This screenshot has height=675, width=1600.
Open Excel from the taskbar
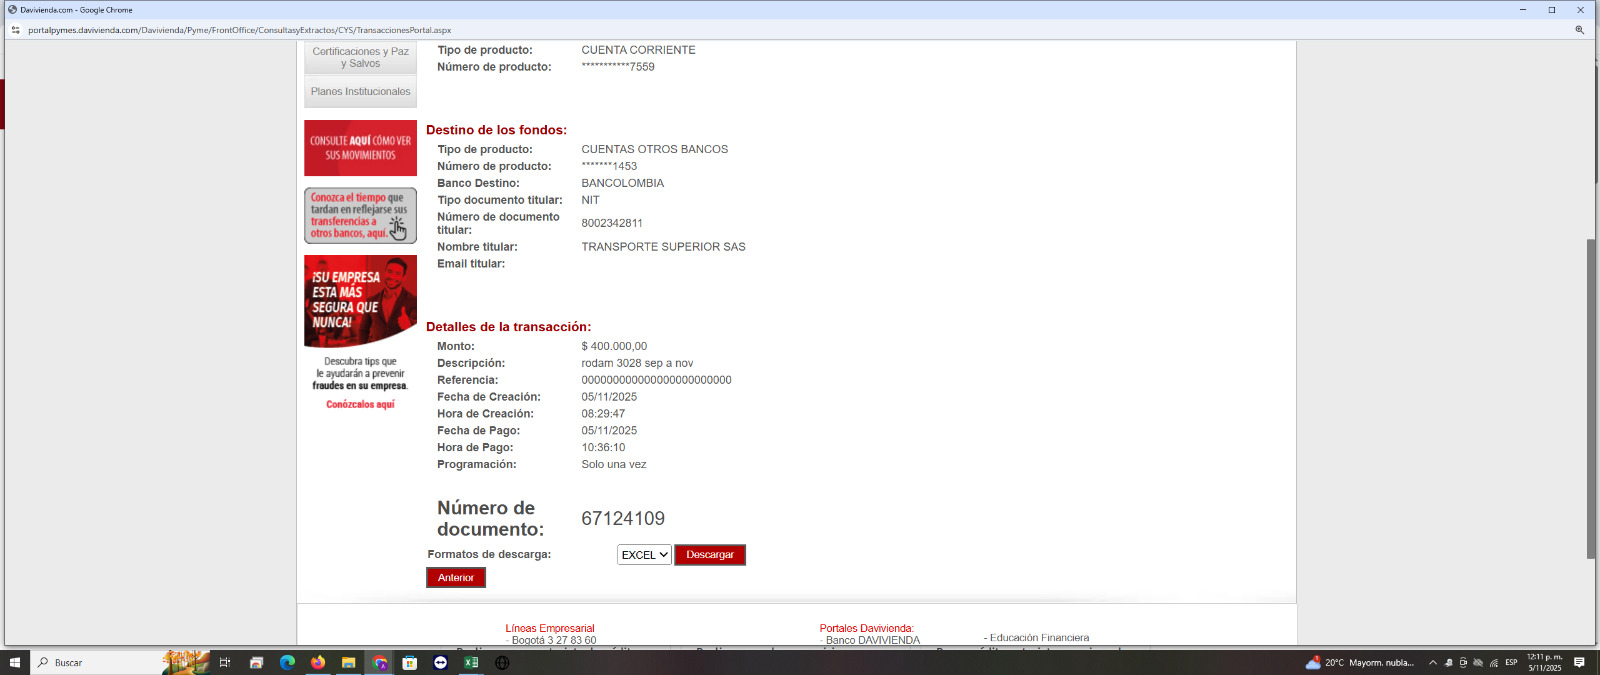471,662
